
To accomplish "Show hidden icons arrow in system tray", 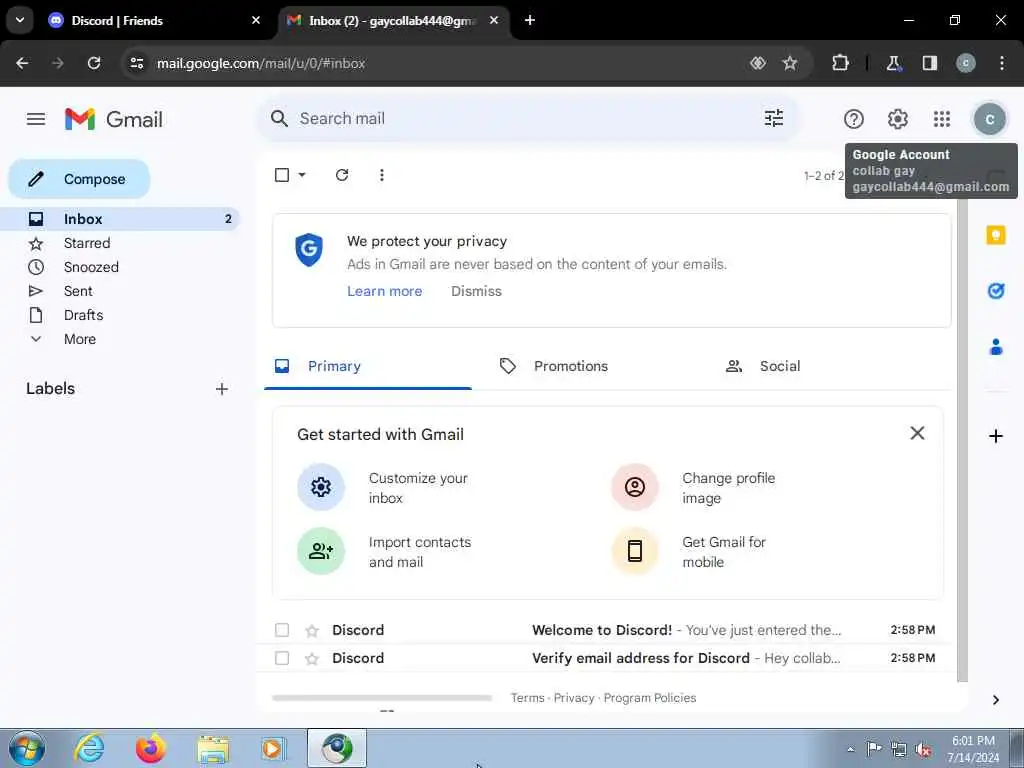I will 850,749.
